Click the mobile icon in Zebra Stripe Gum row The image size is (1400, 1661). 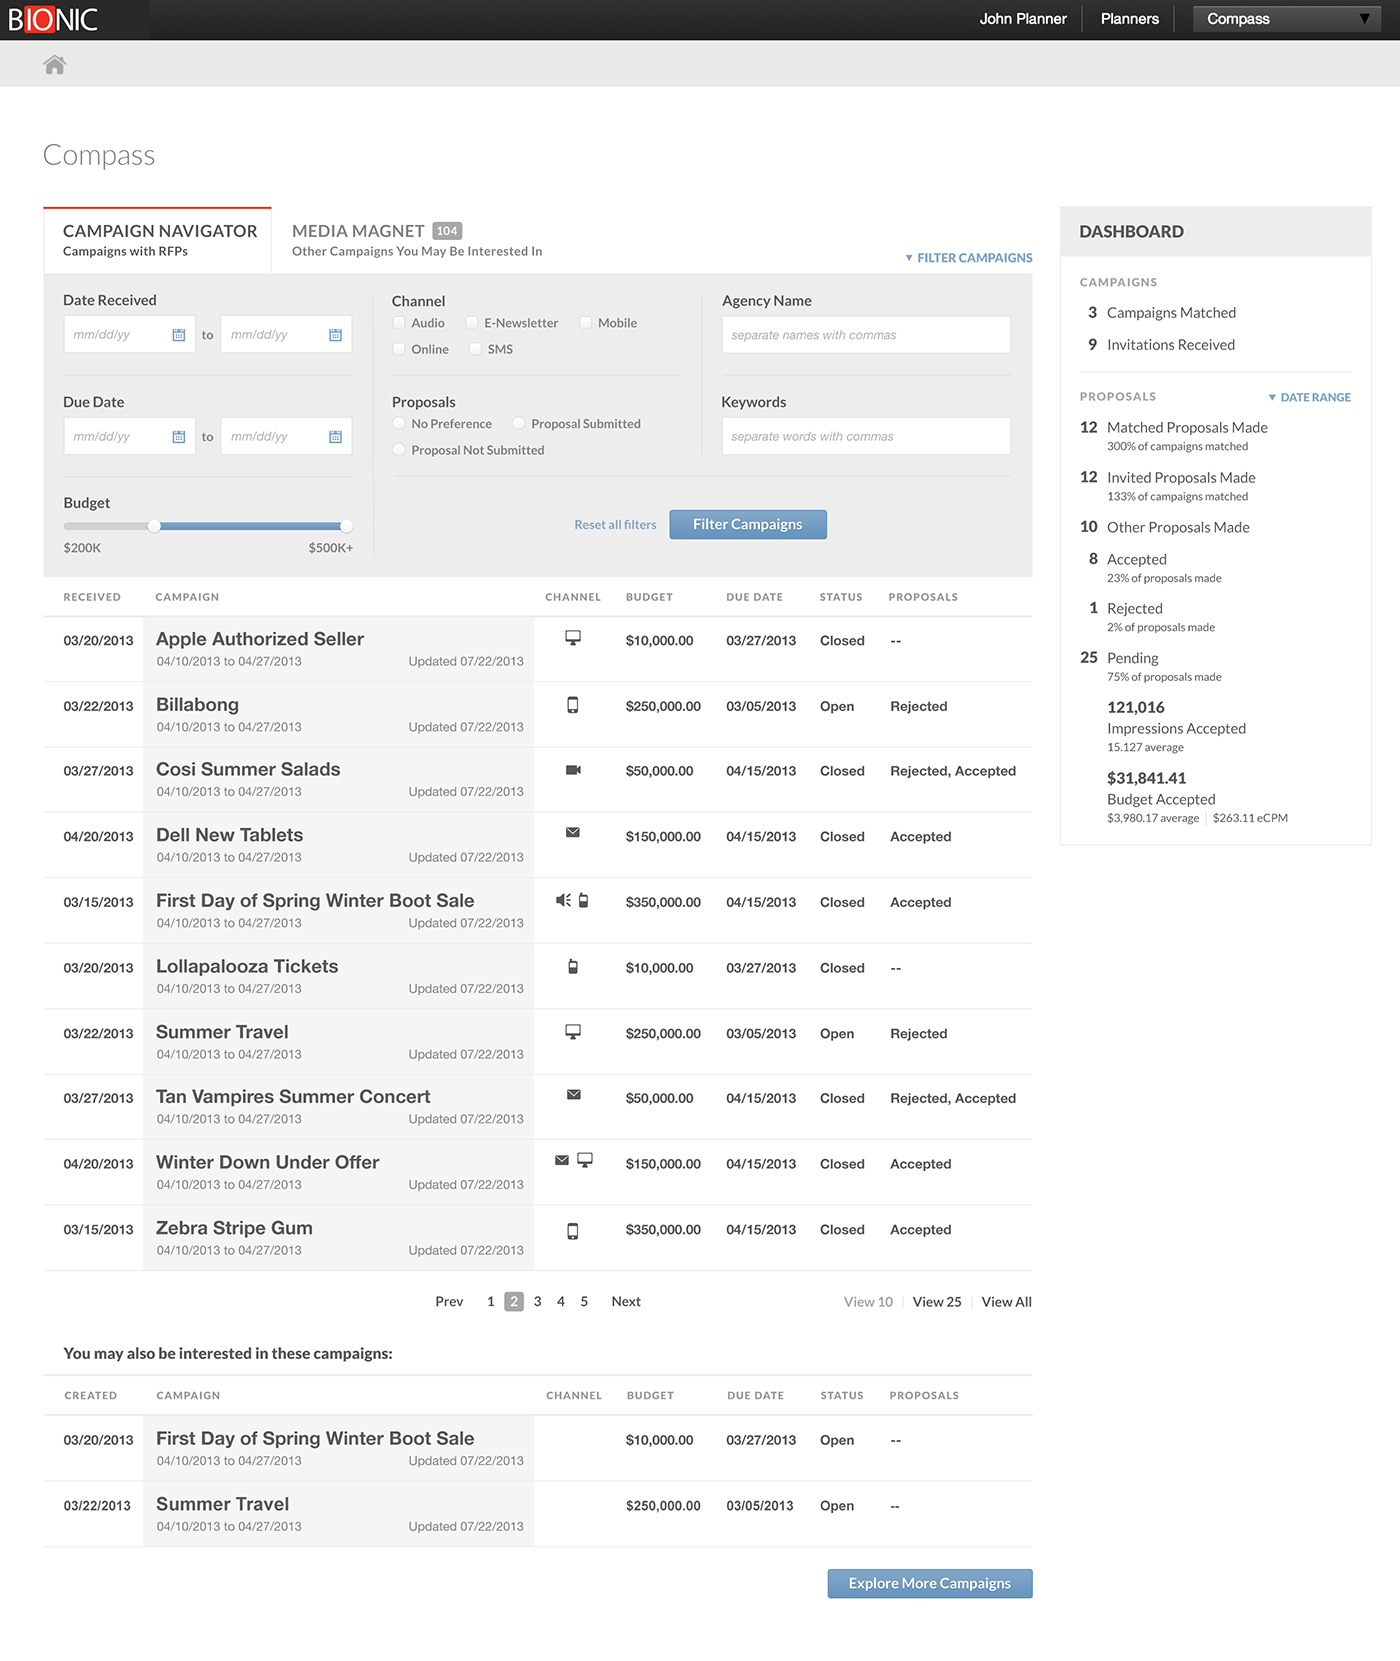point(573,1231)
